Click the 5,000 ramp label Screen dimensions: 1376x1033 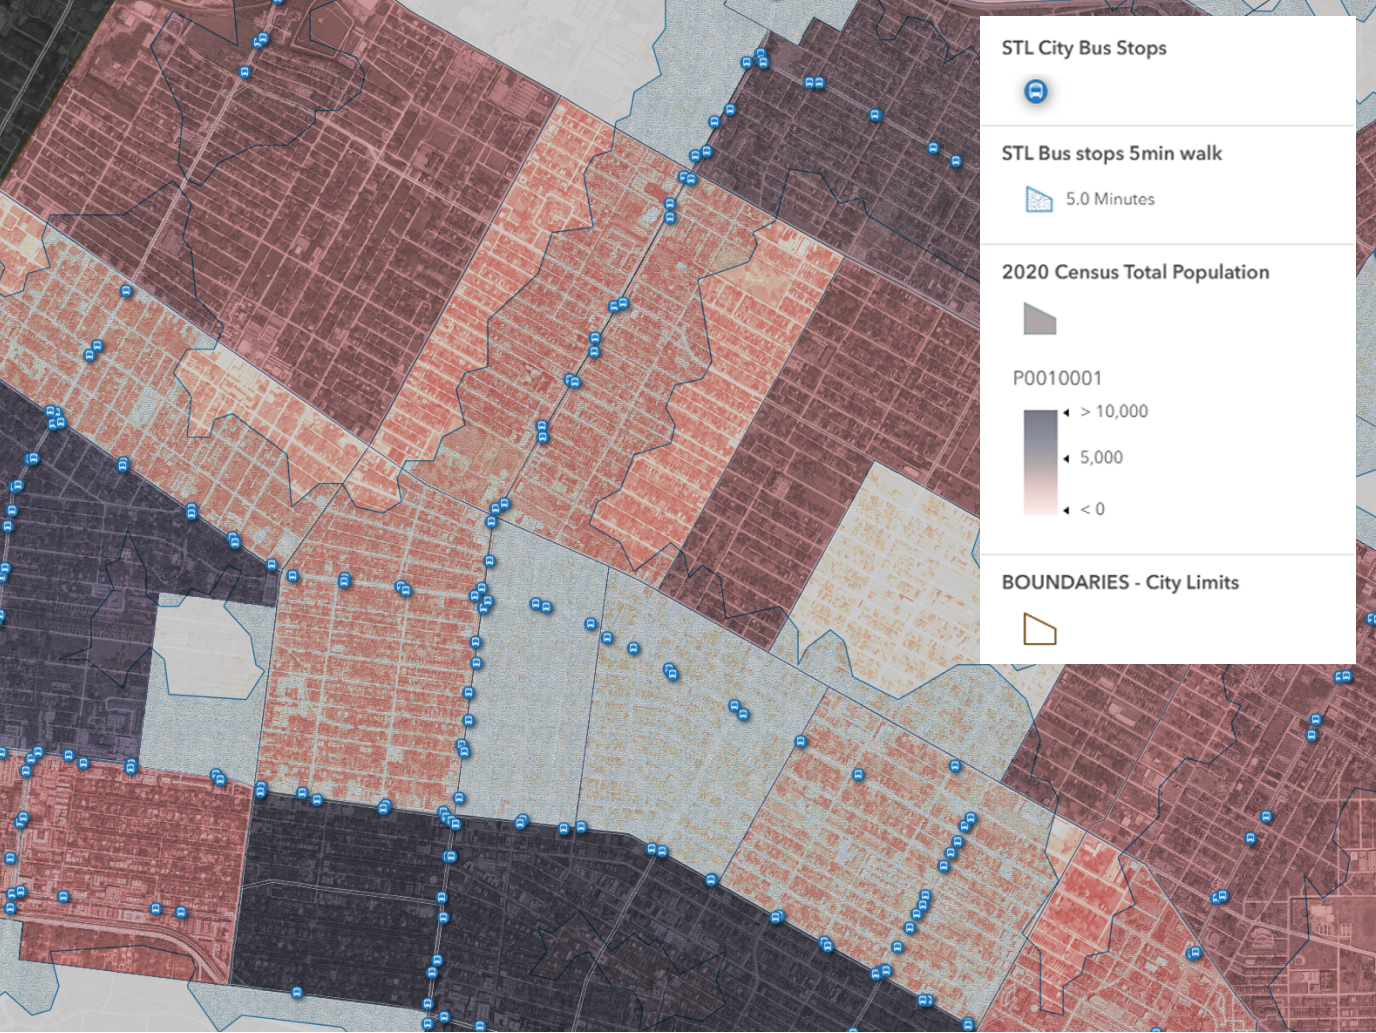coord(1101,457)
